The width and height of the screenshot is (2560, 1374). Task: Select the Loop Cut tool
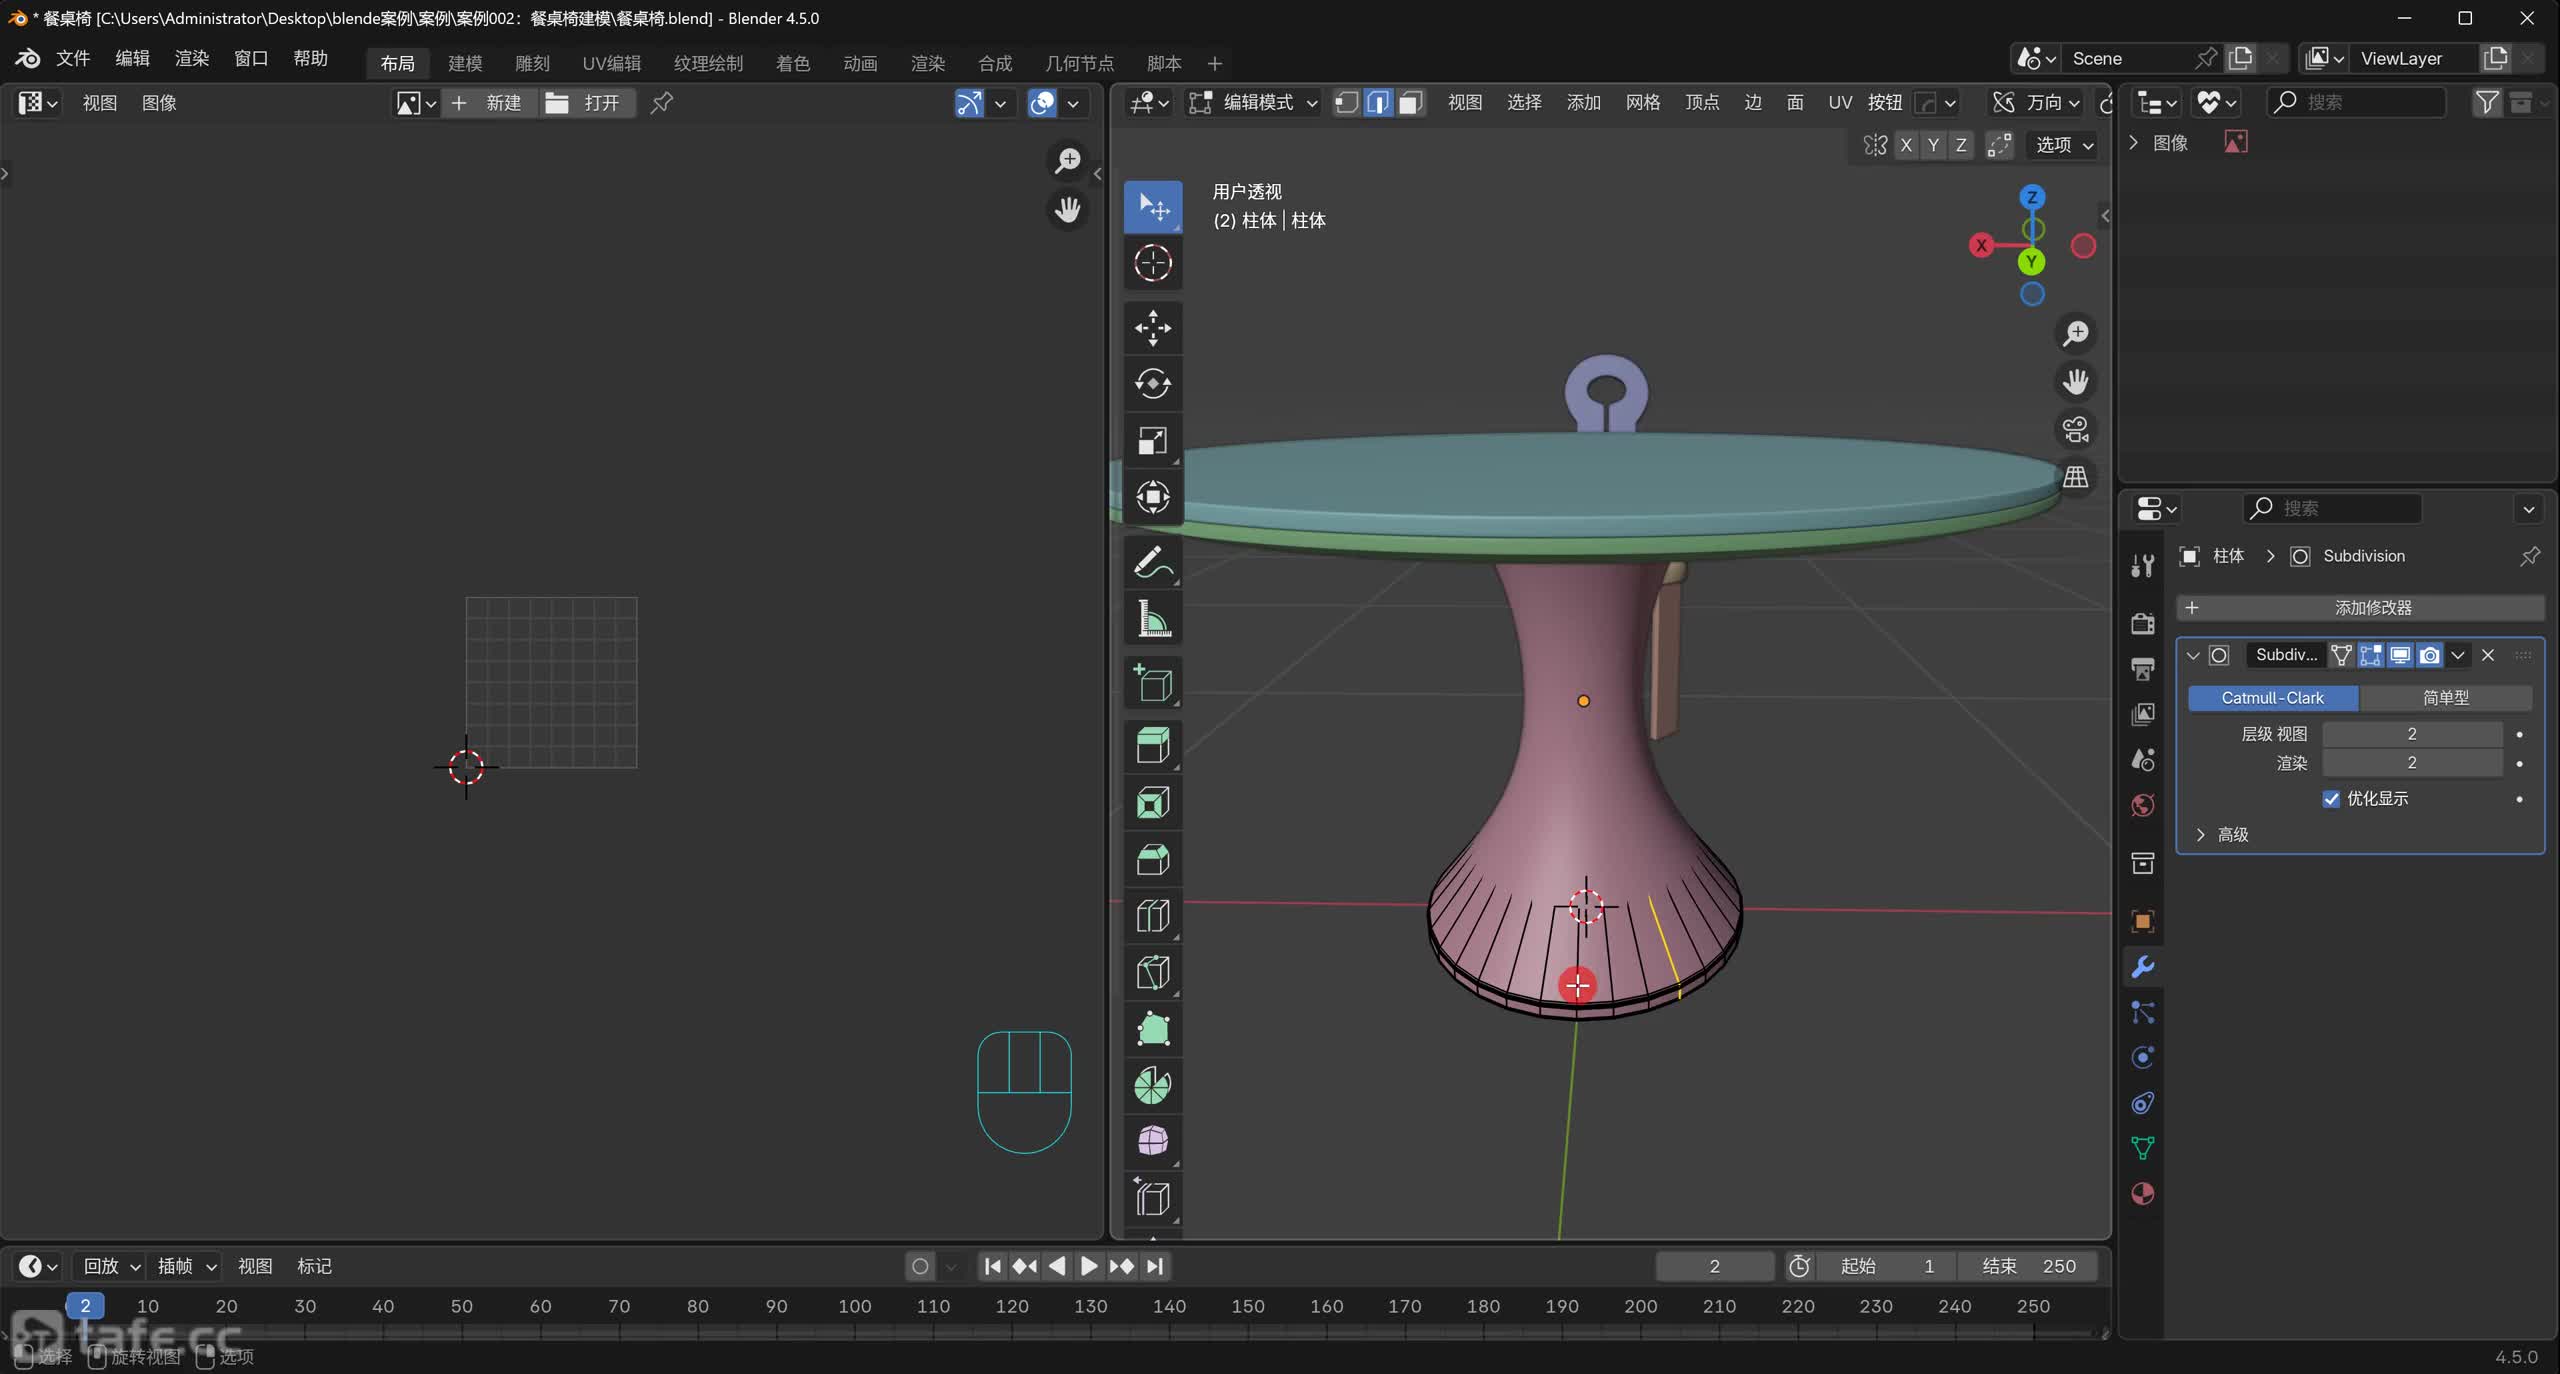click(1152, 916)
